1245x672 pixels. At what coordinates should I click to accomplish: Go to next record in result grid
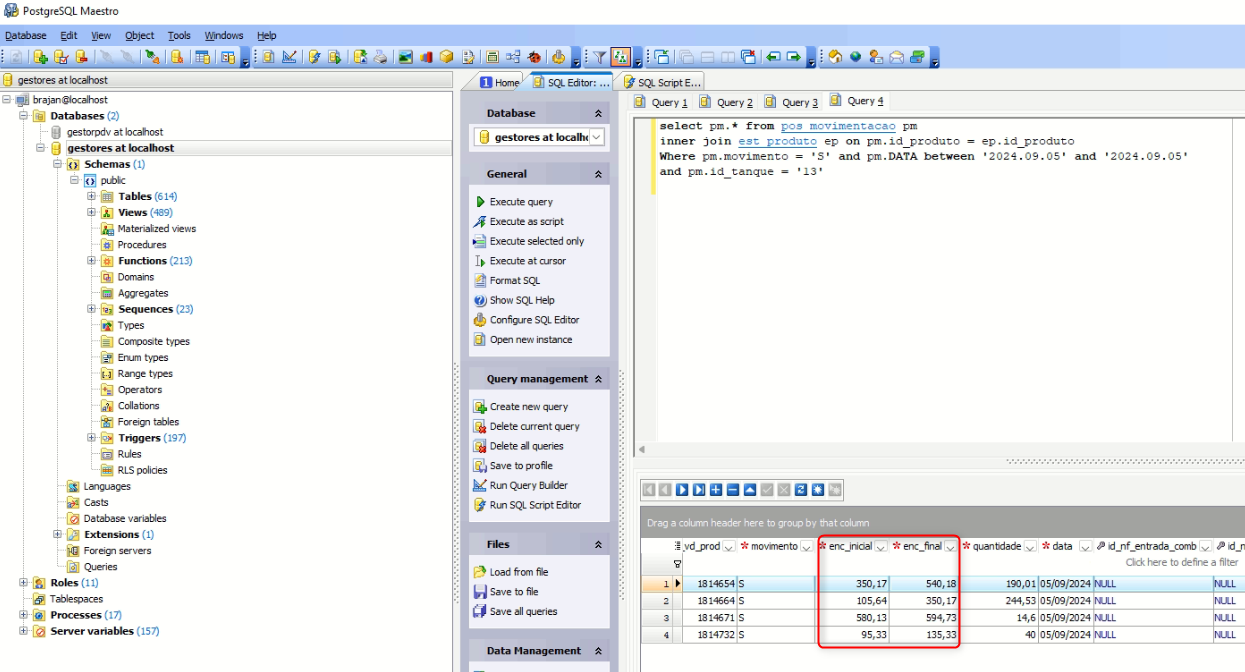point(682,490)
